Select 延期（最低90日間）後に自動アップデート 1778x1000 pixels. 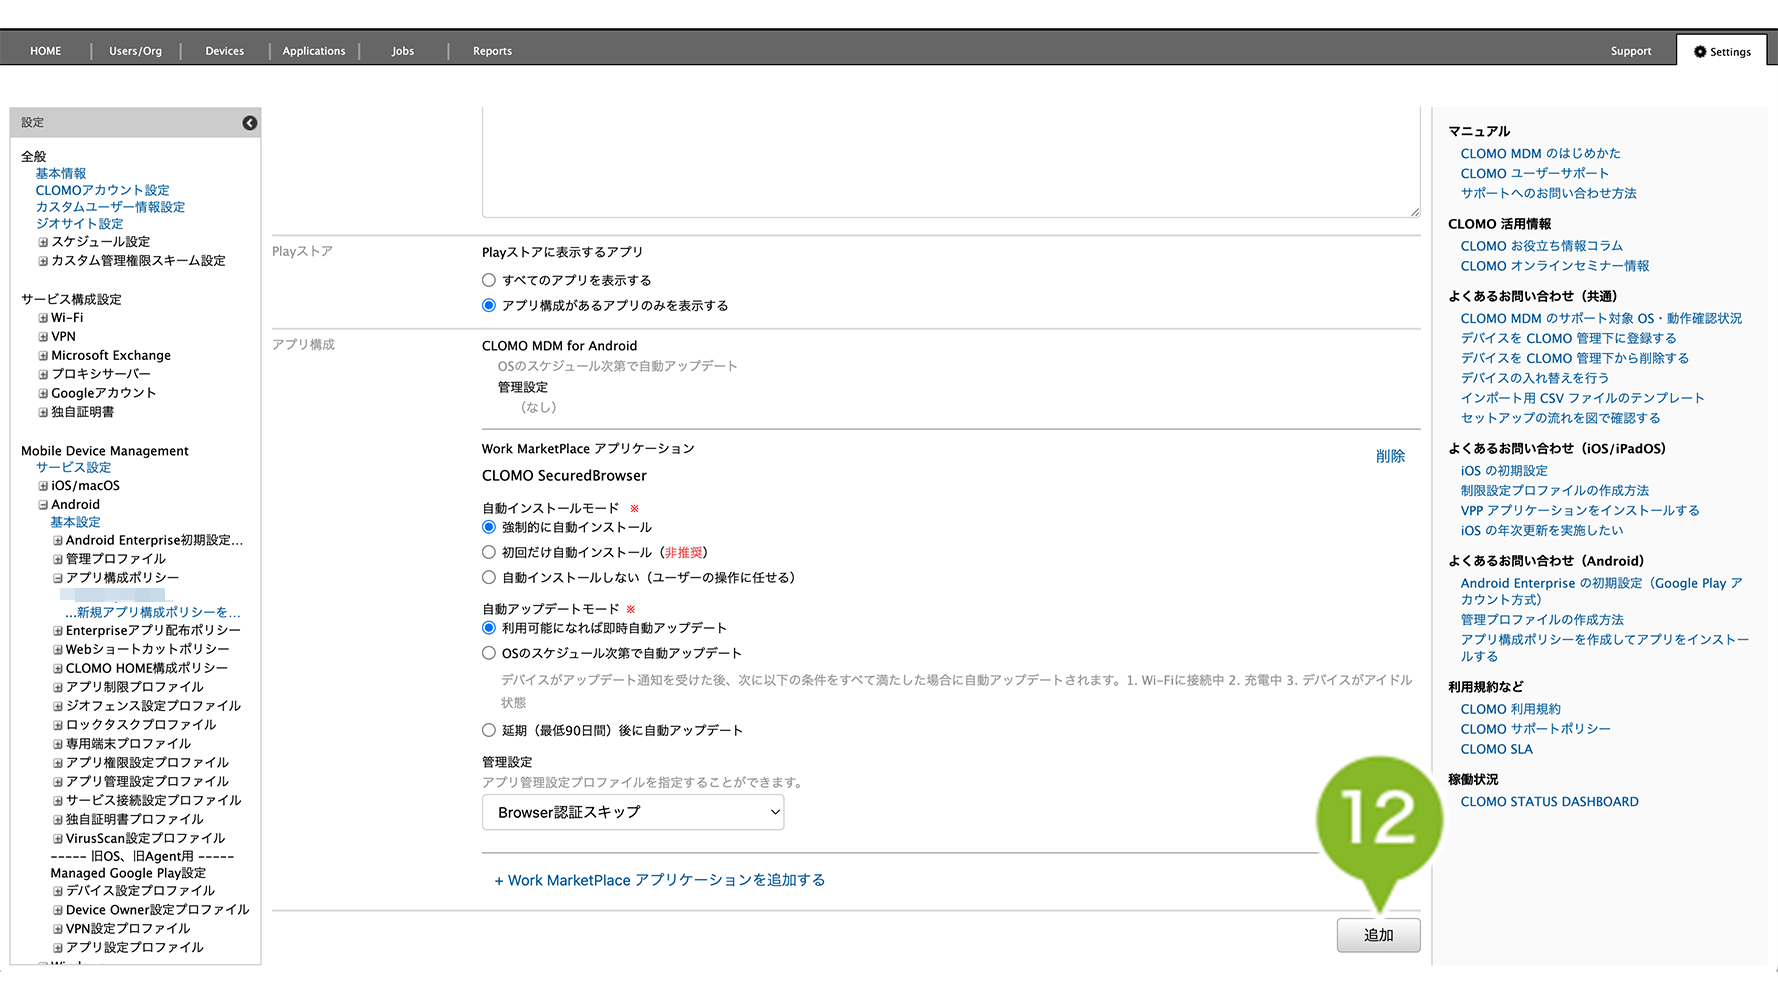click(489, 730)
